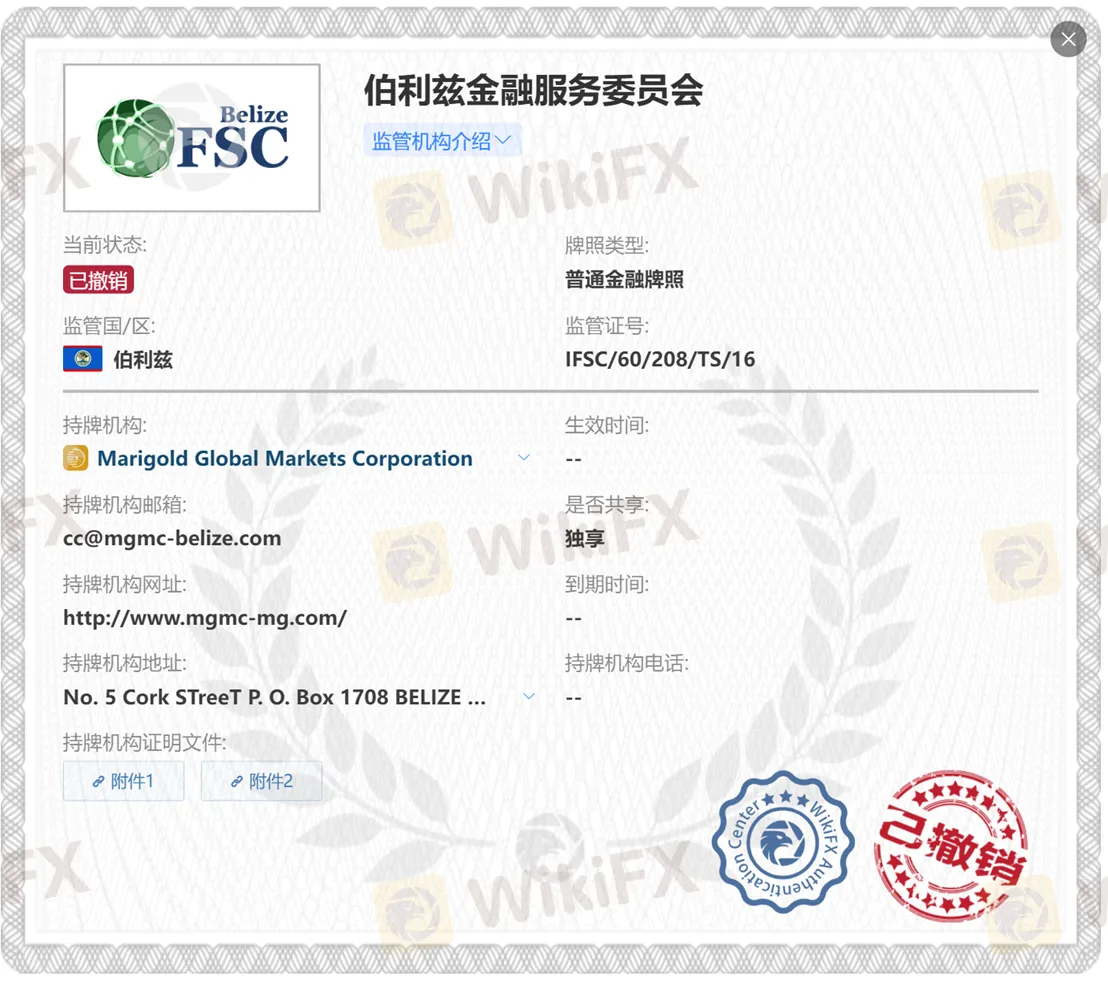Click the Belize flag icon
Viewport: 1108px width, 981px height.
pyautogui.click(x=83, y=359)
